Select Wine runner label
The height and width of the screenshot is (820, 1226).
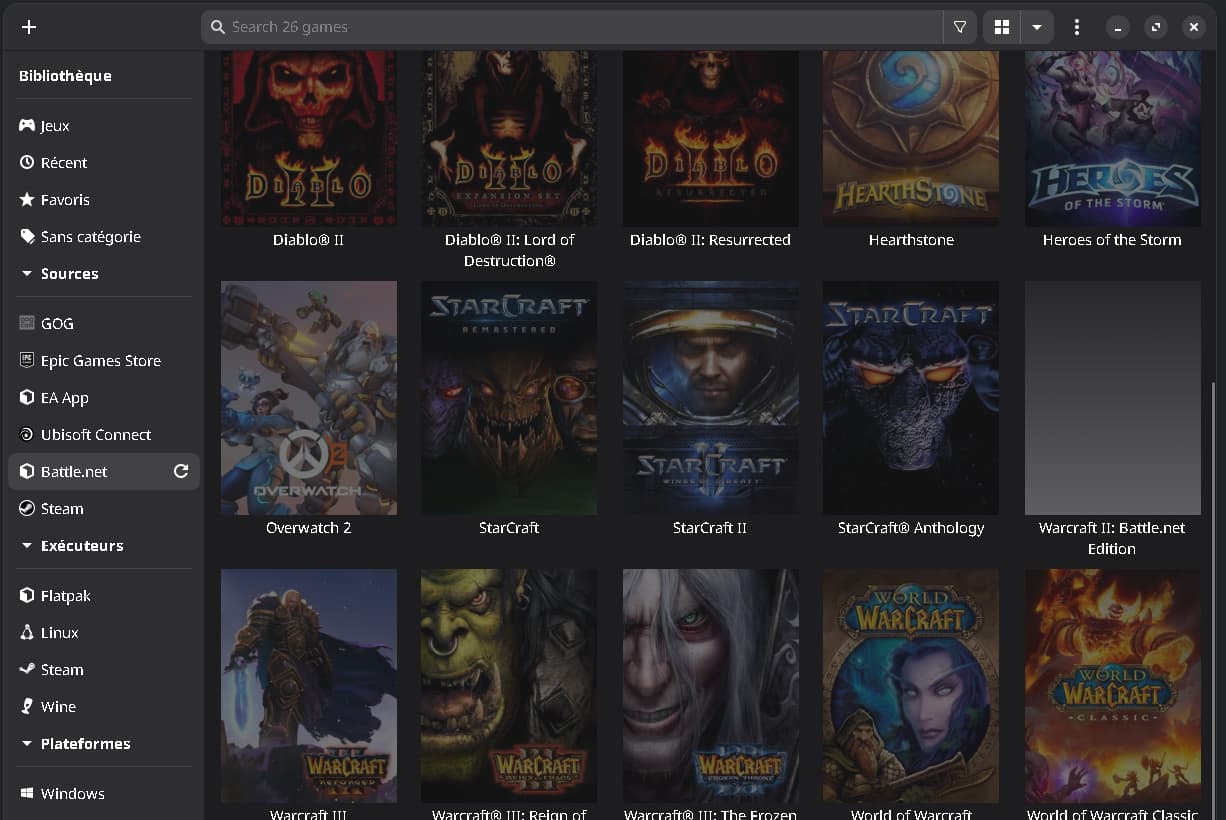point(58,707)
